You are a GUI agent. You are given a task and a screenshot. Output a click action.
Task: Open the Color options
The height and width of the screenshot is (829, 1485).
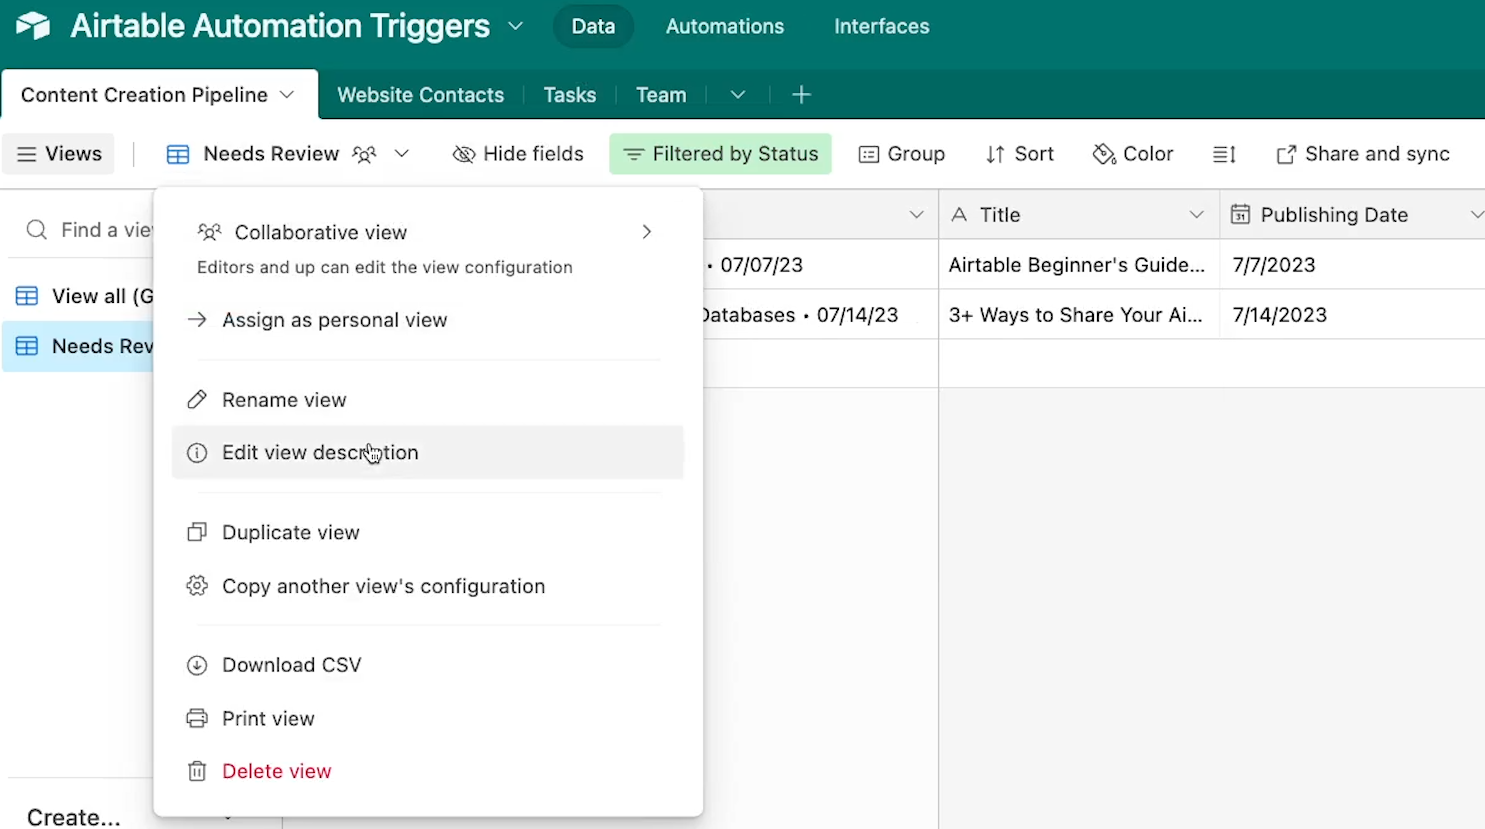click(x=1133, y=154)
